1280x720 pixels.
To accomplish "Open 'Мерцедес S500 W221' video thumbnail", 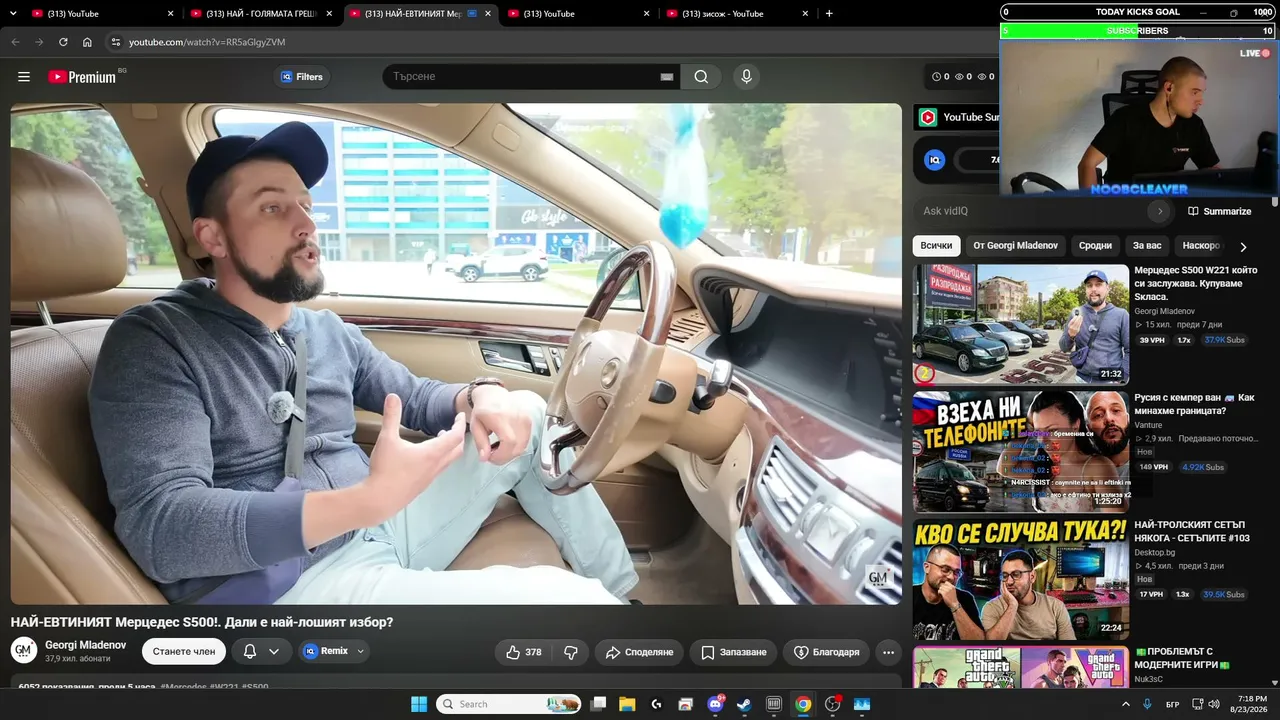I will (1021, 324).
